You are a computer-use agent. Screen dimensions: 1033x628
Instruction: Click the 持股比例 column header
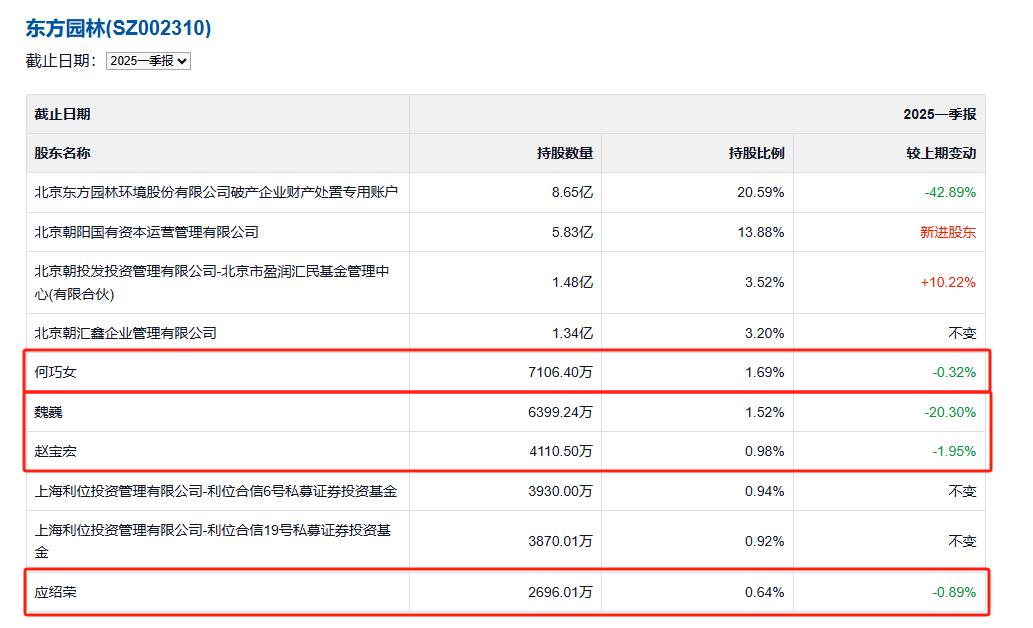pos(756,154)
